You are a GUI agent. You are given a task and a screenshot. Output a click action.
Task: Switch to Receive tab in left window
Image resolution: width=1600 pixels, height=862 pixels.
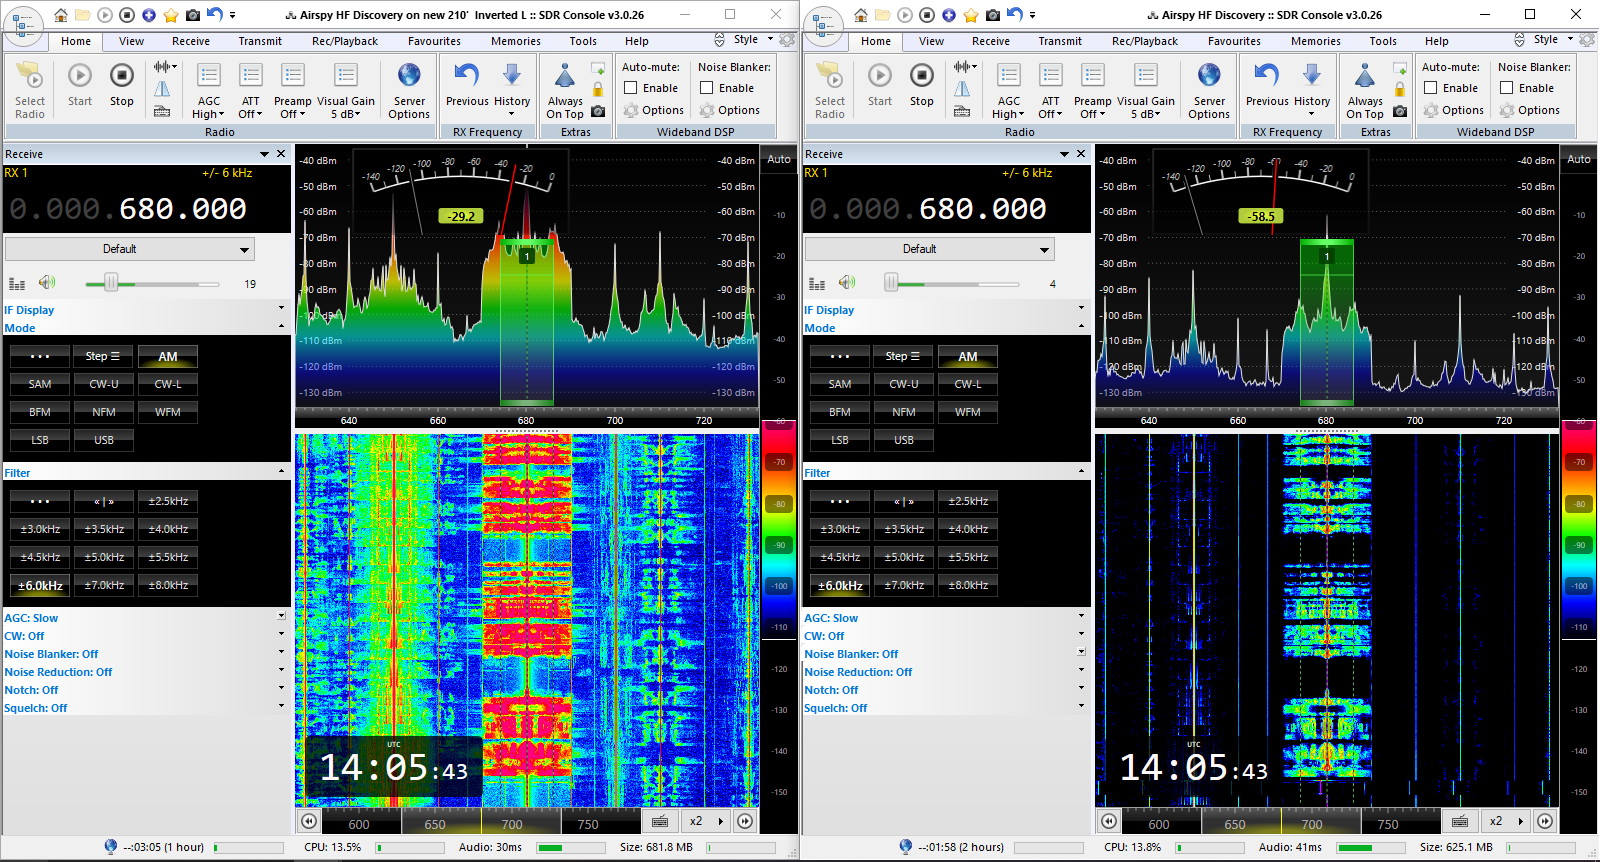(190, 41)
